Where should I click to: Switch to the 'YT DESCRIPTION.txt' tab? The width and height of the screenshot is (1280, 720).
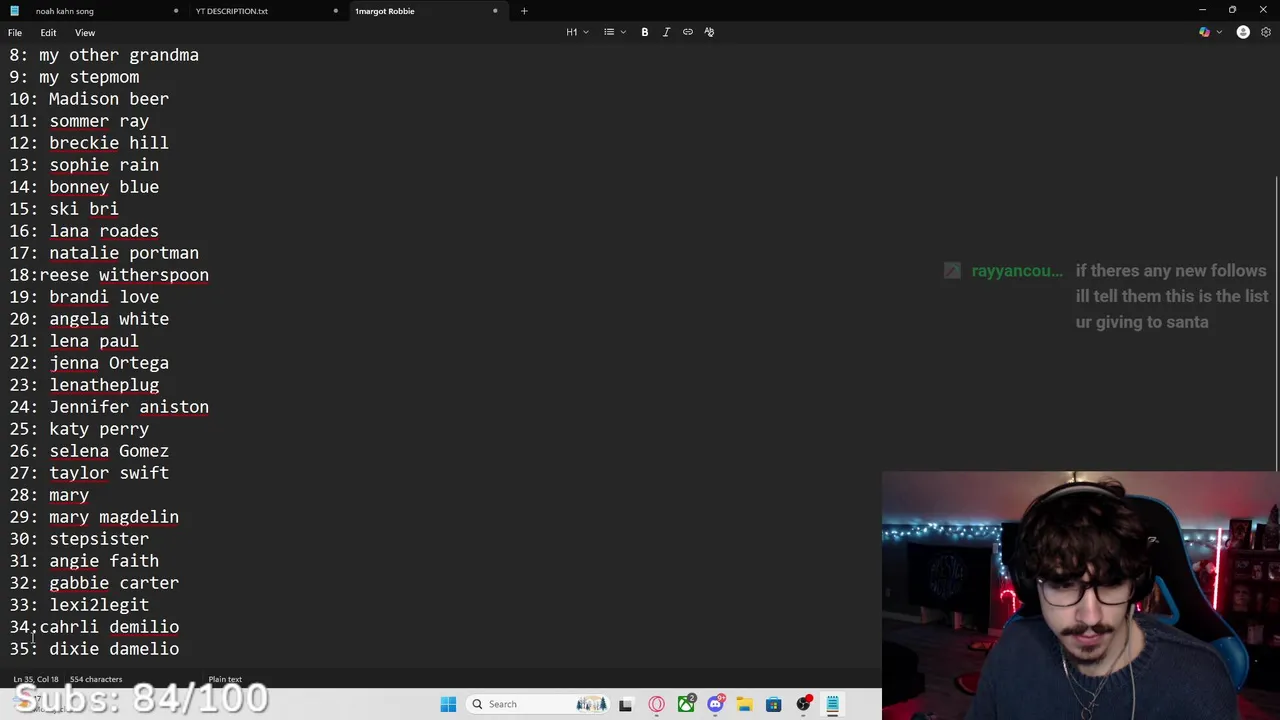[232, 11]
